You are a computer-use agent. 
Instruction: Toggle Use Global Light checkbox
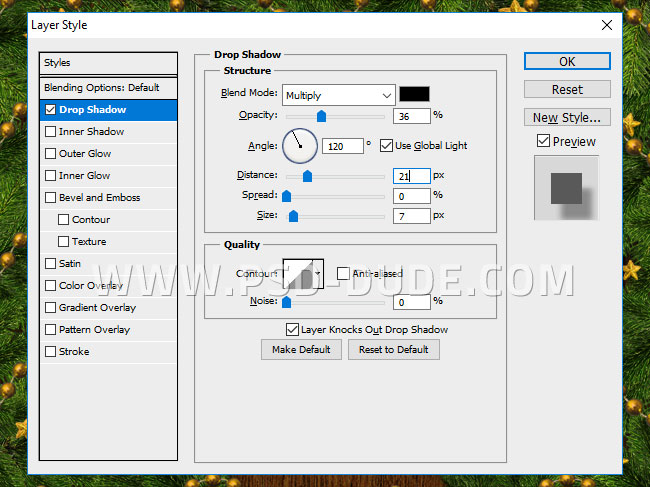[x=386, y=145]
